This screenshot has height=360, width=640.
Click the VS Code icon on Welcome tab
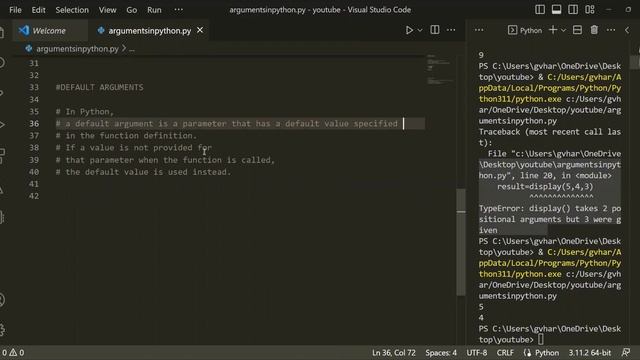click(x=24, y=30)
